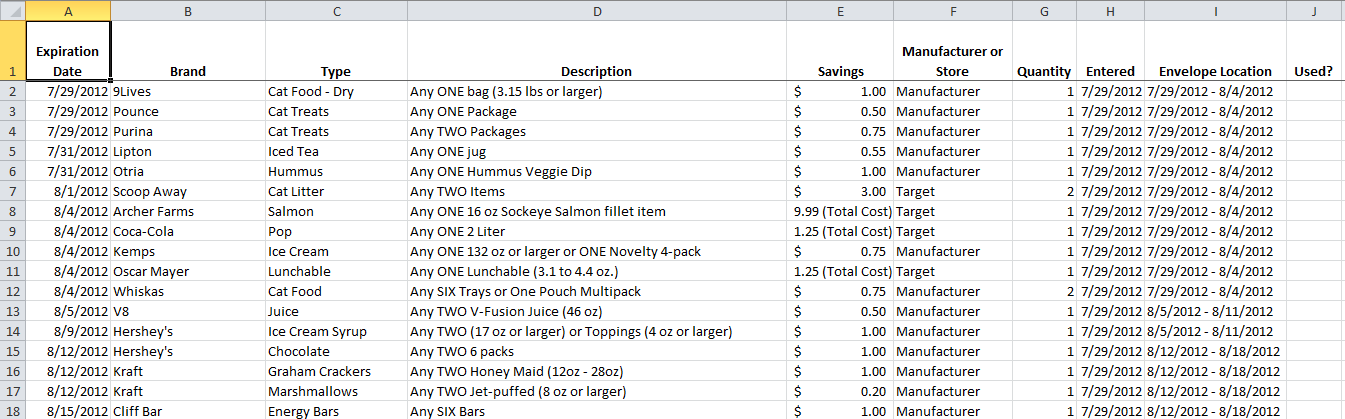Select the Target cell in Archer Farms row
The height and width of the screenshot is (419, 1345).
952,211
